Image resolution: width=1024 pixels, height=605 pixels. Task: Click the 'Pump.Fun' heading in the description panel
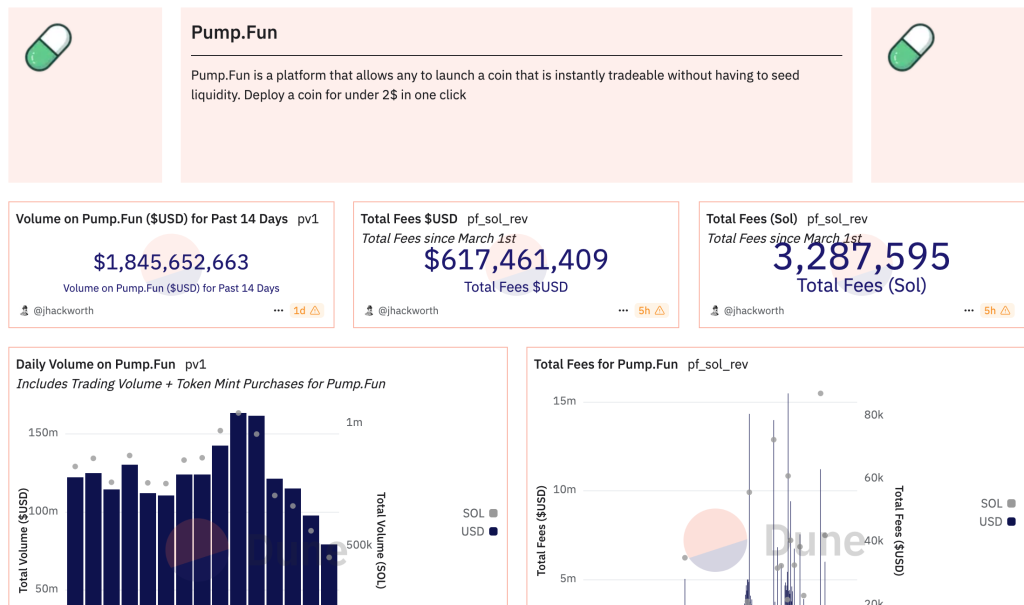234,33
